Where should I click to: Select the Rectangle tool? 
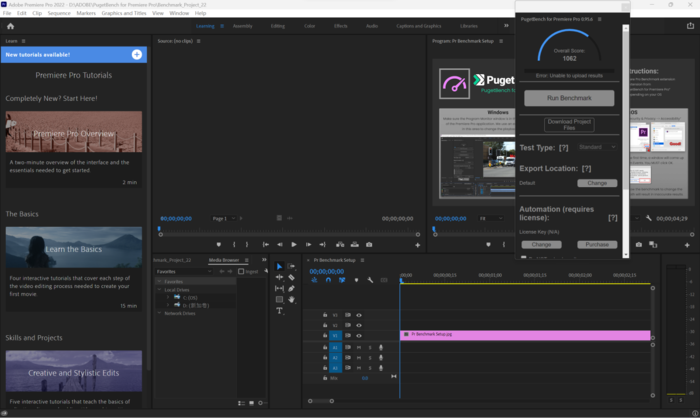click(x=279, y=299)
